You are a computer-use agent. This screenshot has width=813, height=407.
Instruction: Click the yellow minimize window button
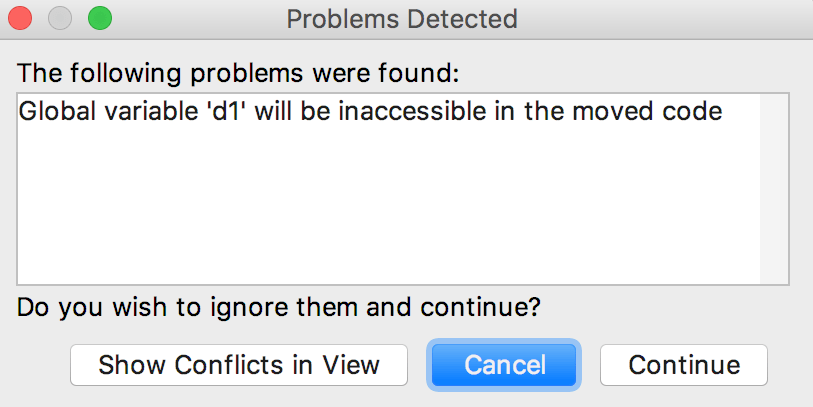61,18
